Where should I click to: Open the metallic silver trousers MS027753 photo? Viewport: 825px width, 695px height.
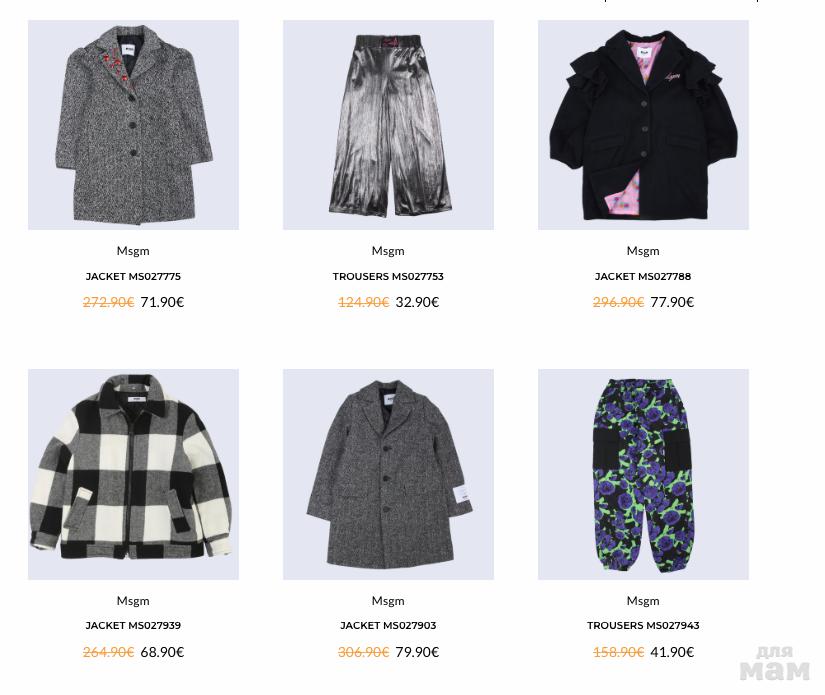click(388, 125)
